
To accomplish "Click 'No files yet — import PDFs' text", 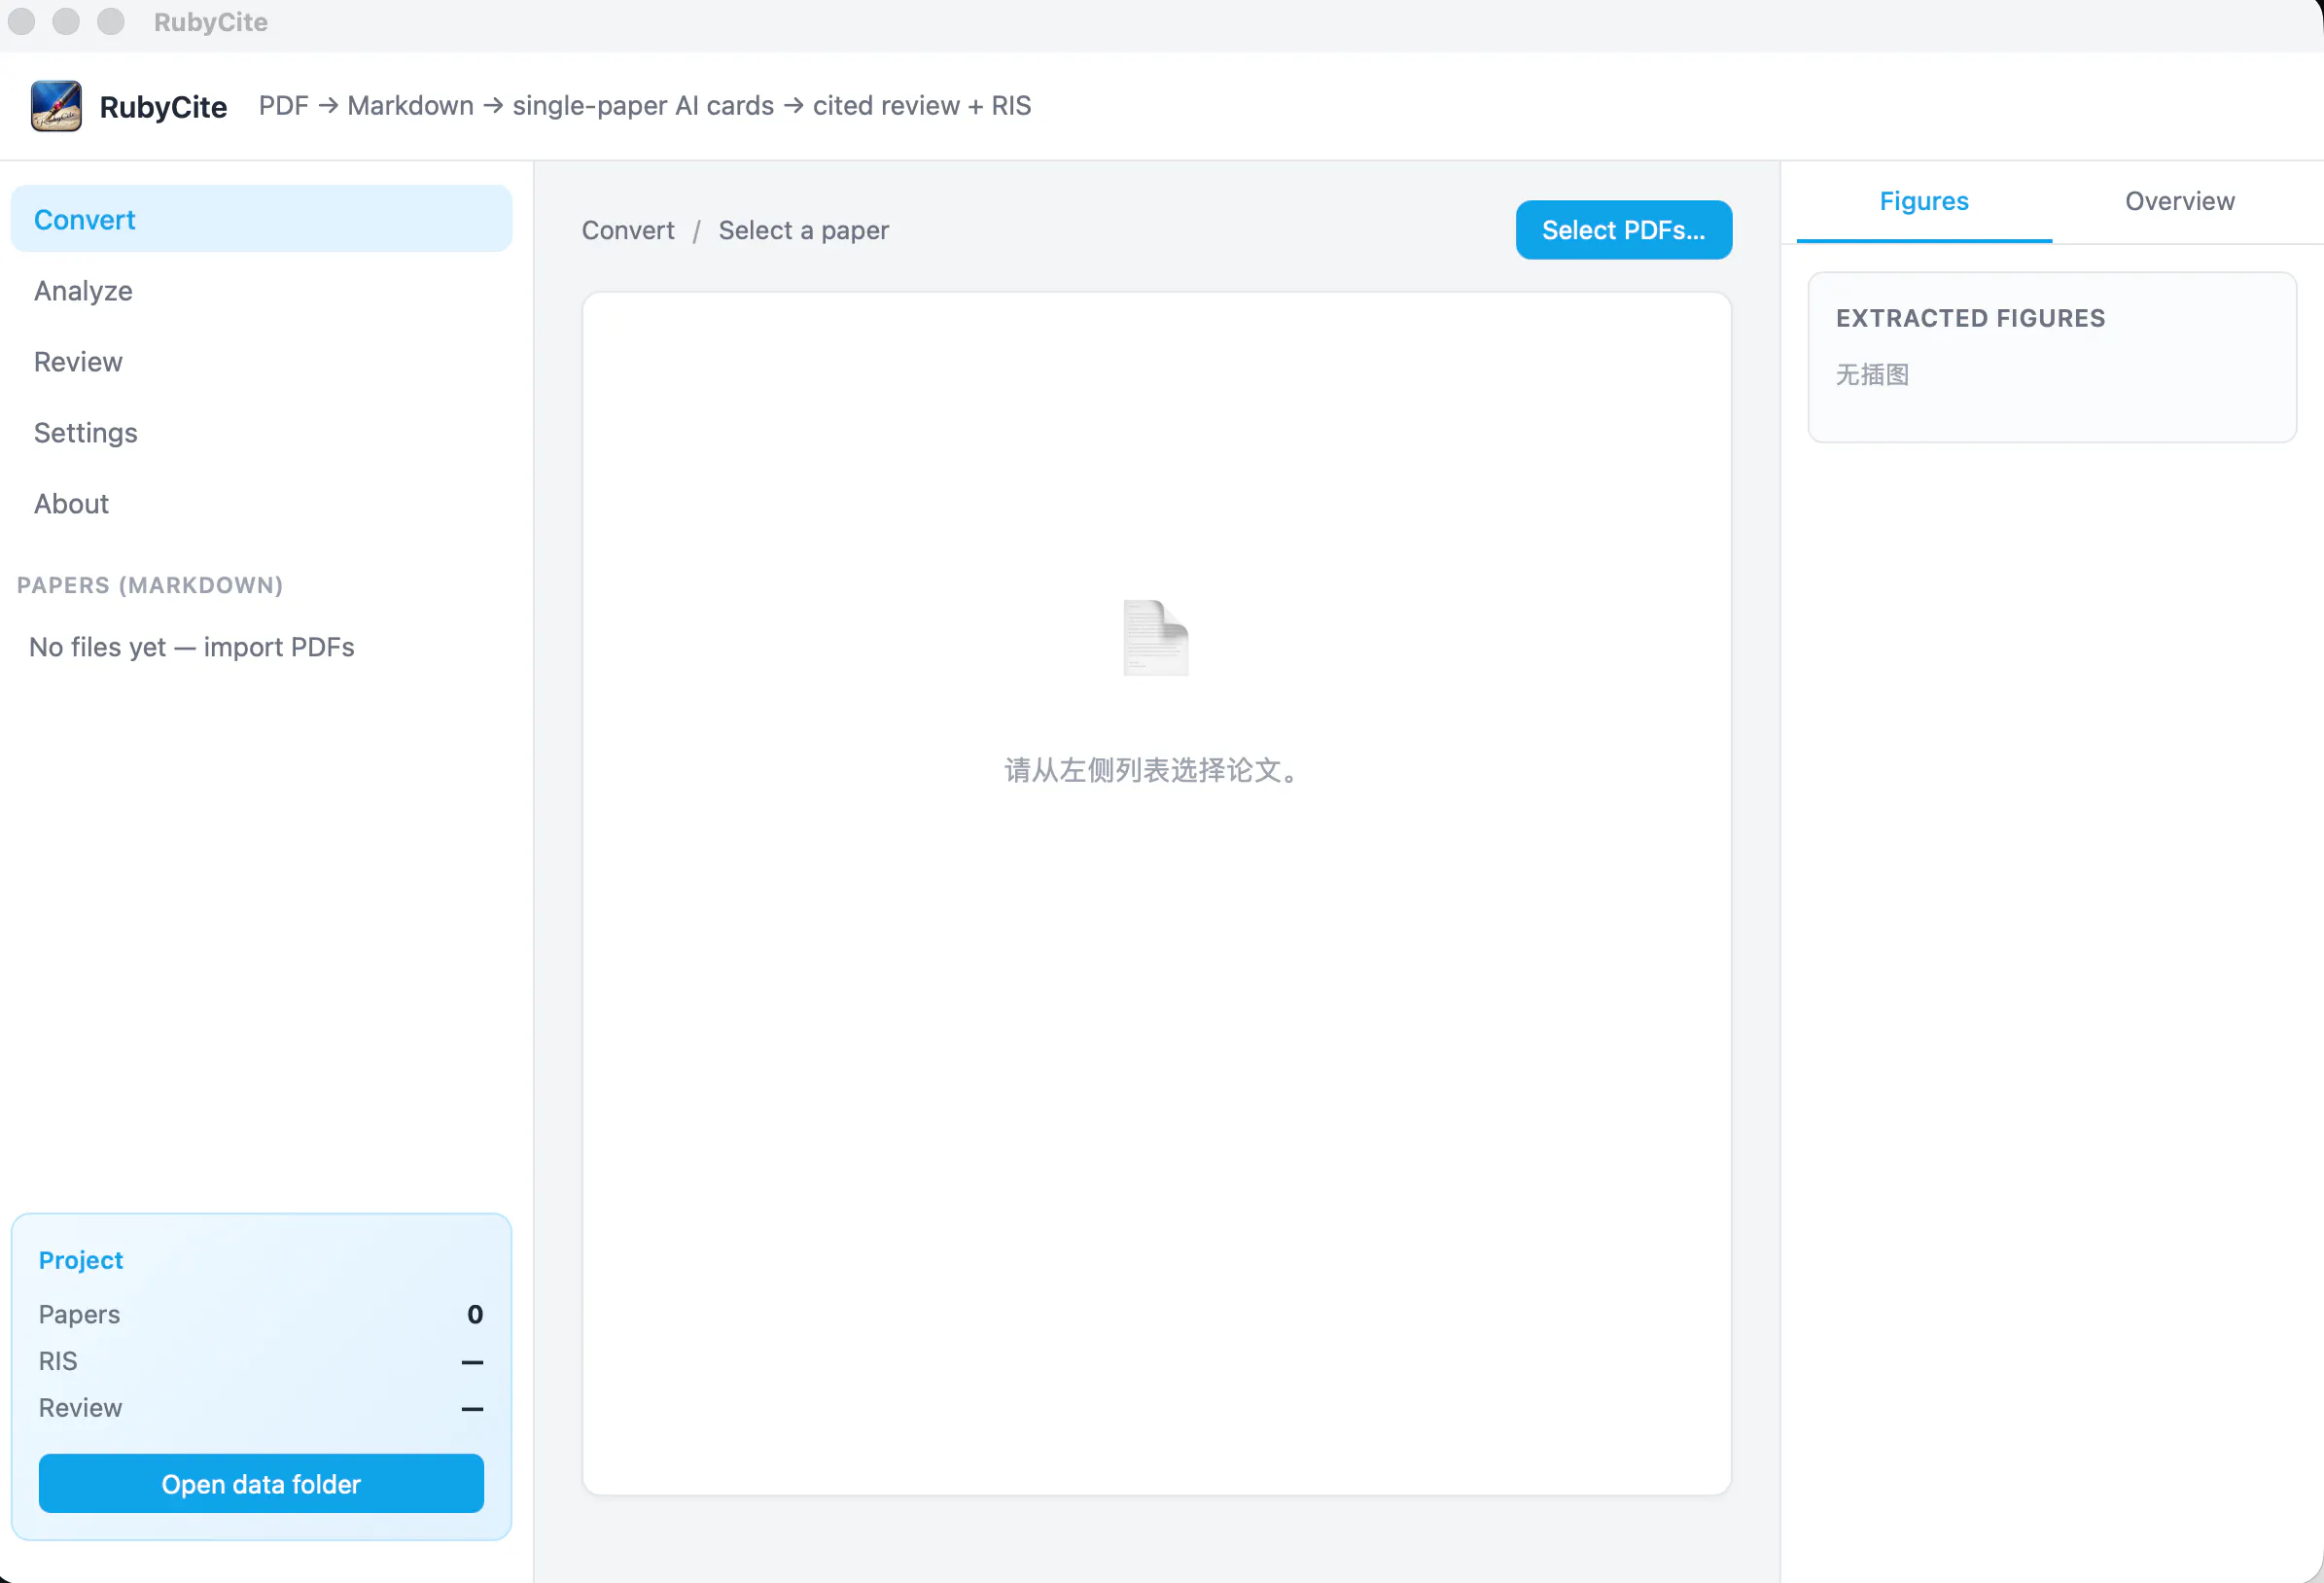I will (x=192, y=647).
